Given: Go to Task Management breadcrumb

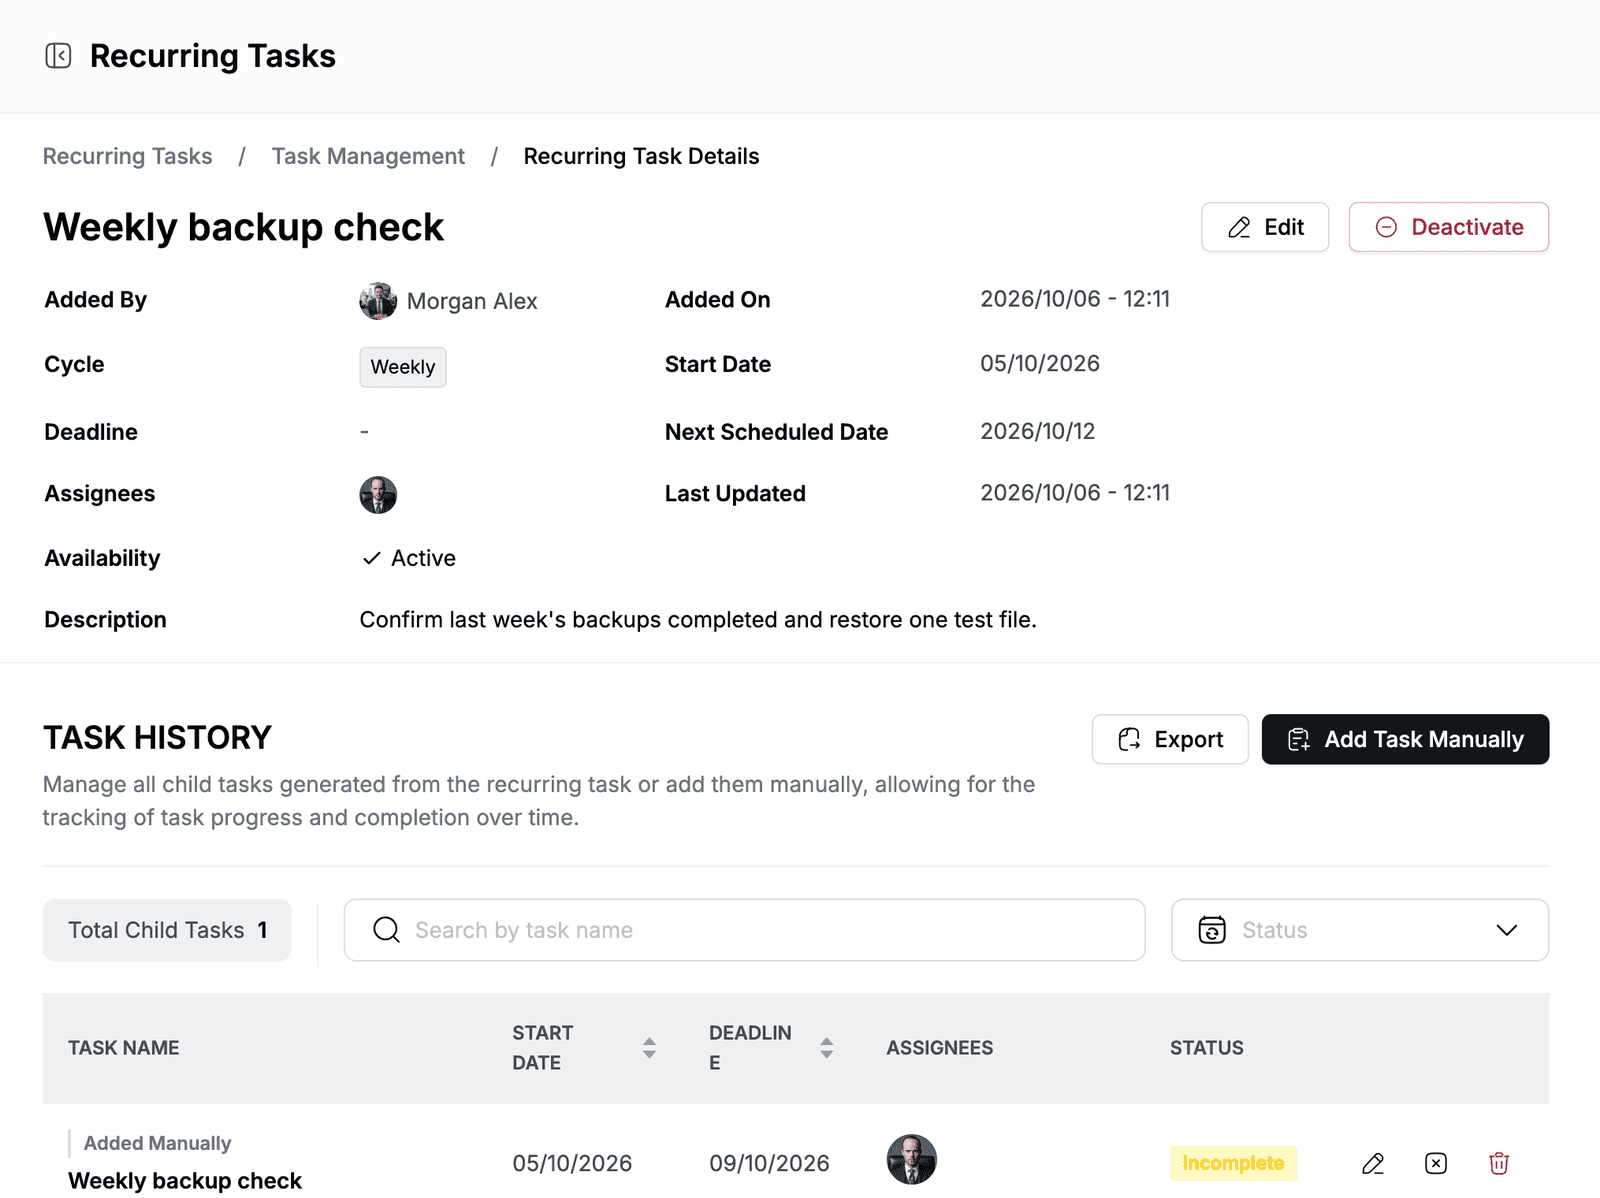Looking at the screenshot, I should pos(368,156).
